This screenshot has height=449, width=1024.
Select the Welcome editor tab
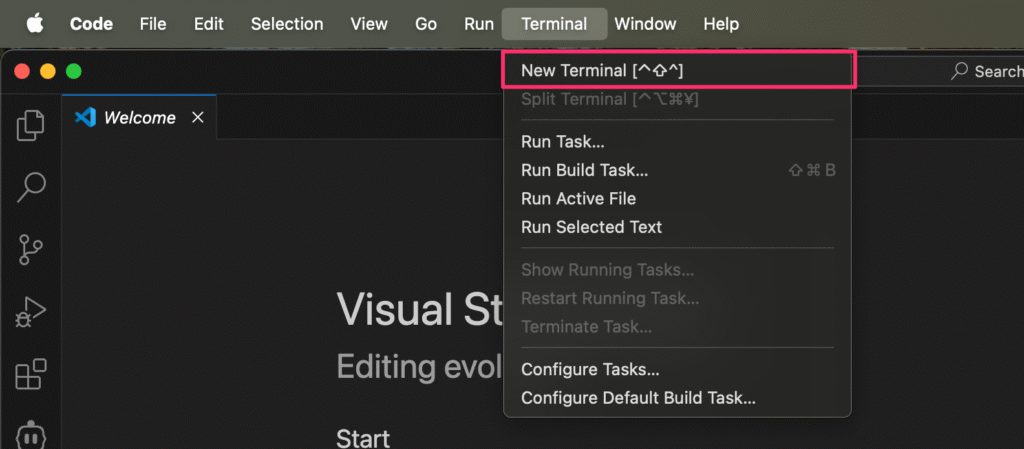pyautogui.click(x=139, y=117)
